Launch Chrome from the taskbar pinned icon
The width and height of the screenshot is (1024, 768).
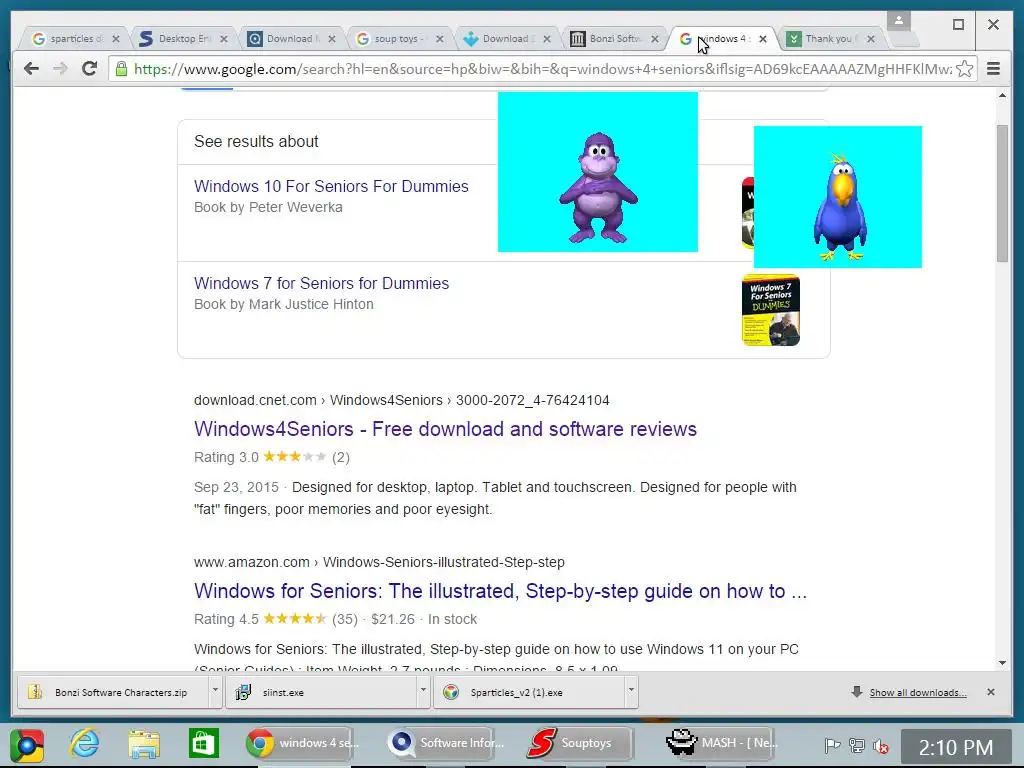click(27, 744)
